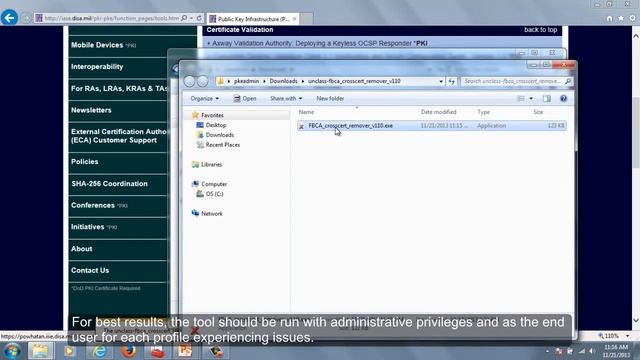This screenshot has height=360, width=640.
Task: Select Network in navigation pane
Action: [211, 213]
